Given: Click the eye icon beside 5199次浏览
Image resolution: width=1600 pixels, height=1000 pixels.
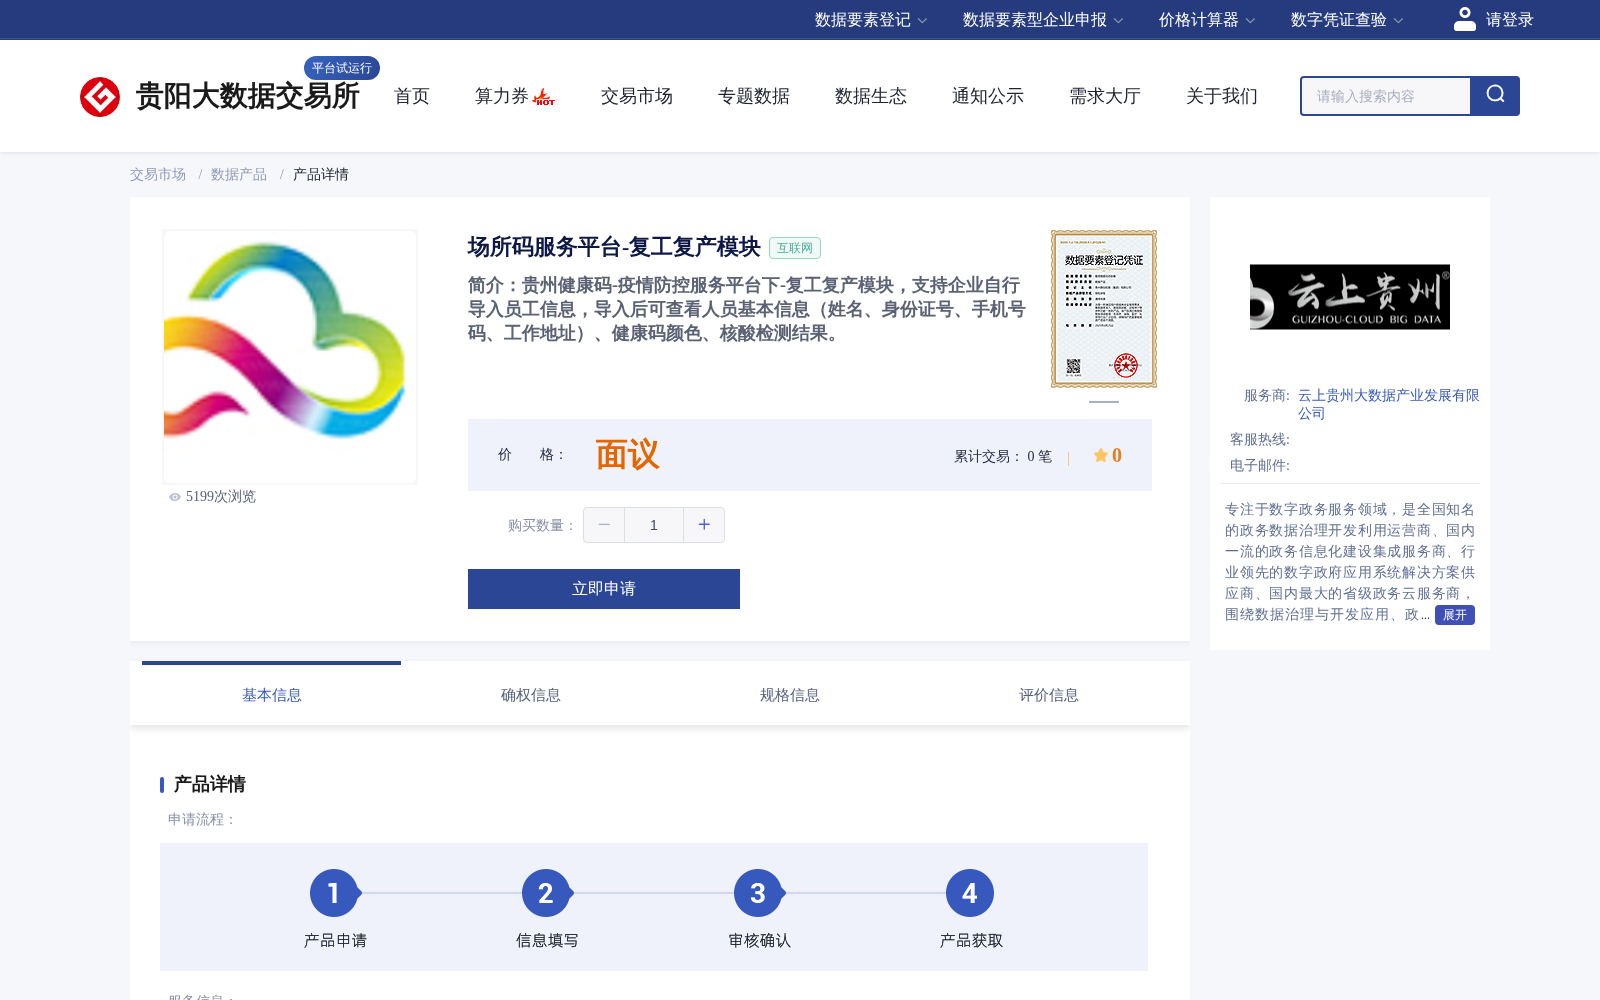Looking at the screenshot, I should tap(175, 497).
